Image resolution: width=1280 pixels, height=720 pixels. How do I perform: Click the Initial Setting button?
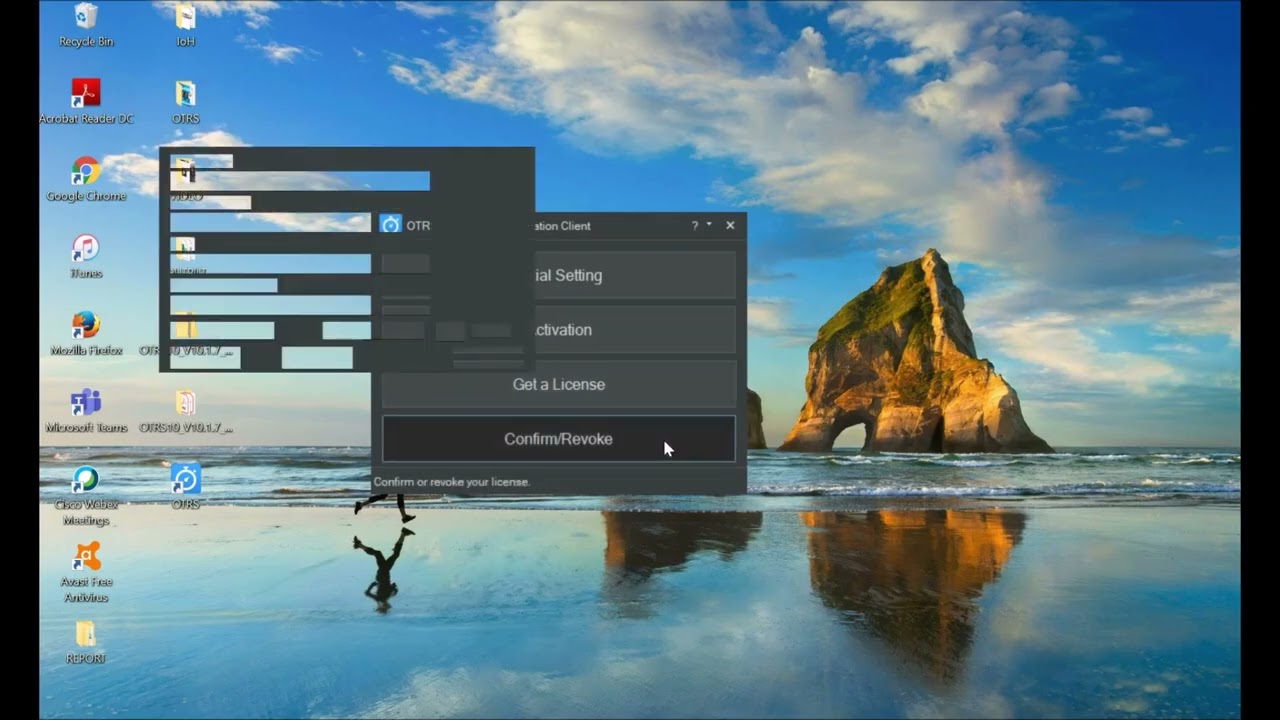point(559,275)
